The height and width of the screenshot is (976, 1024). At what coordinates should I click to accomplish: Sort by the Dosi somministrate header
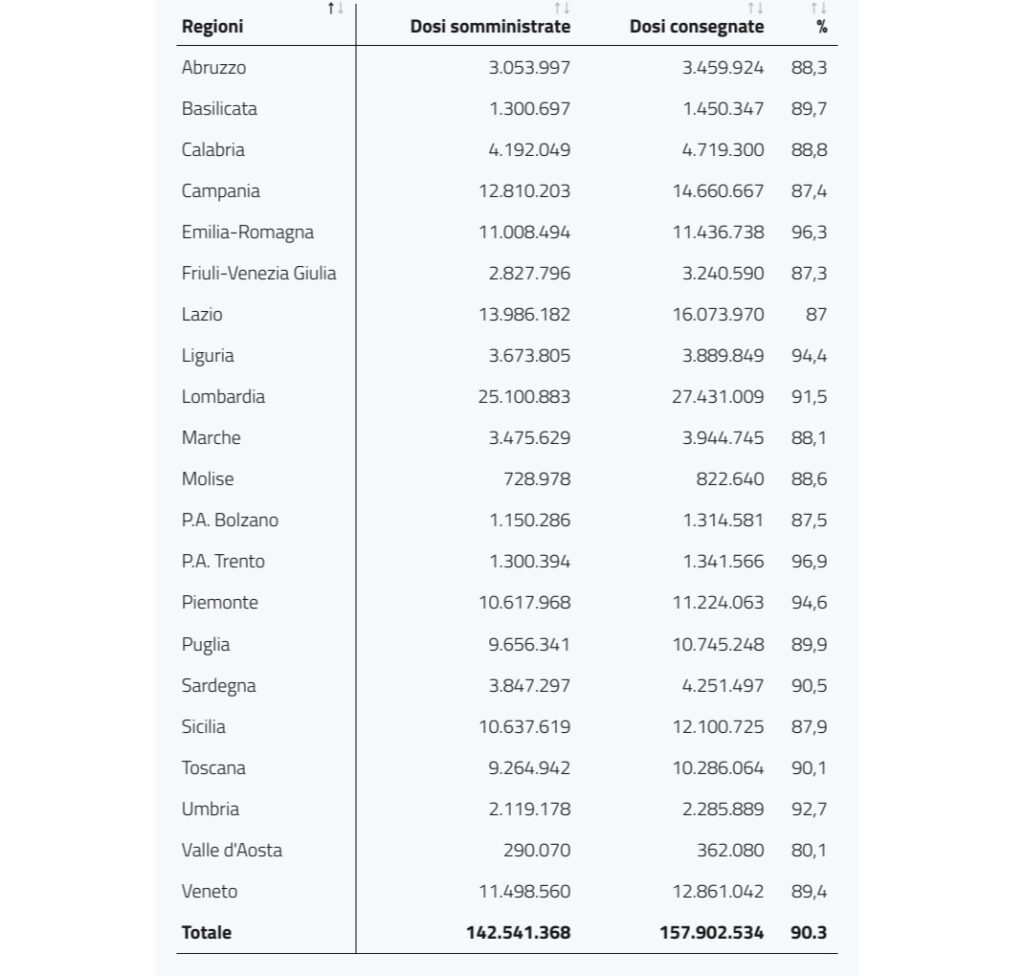pyautogui.click(x=490, y=27)
